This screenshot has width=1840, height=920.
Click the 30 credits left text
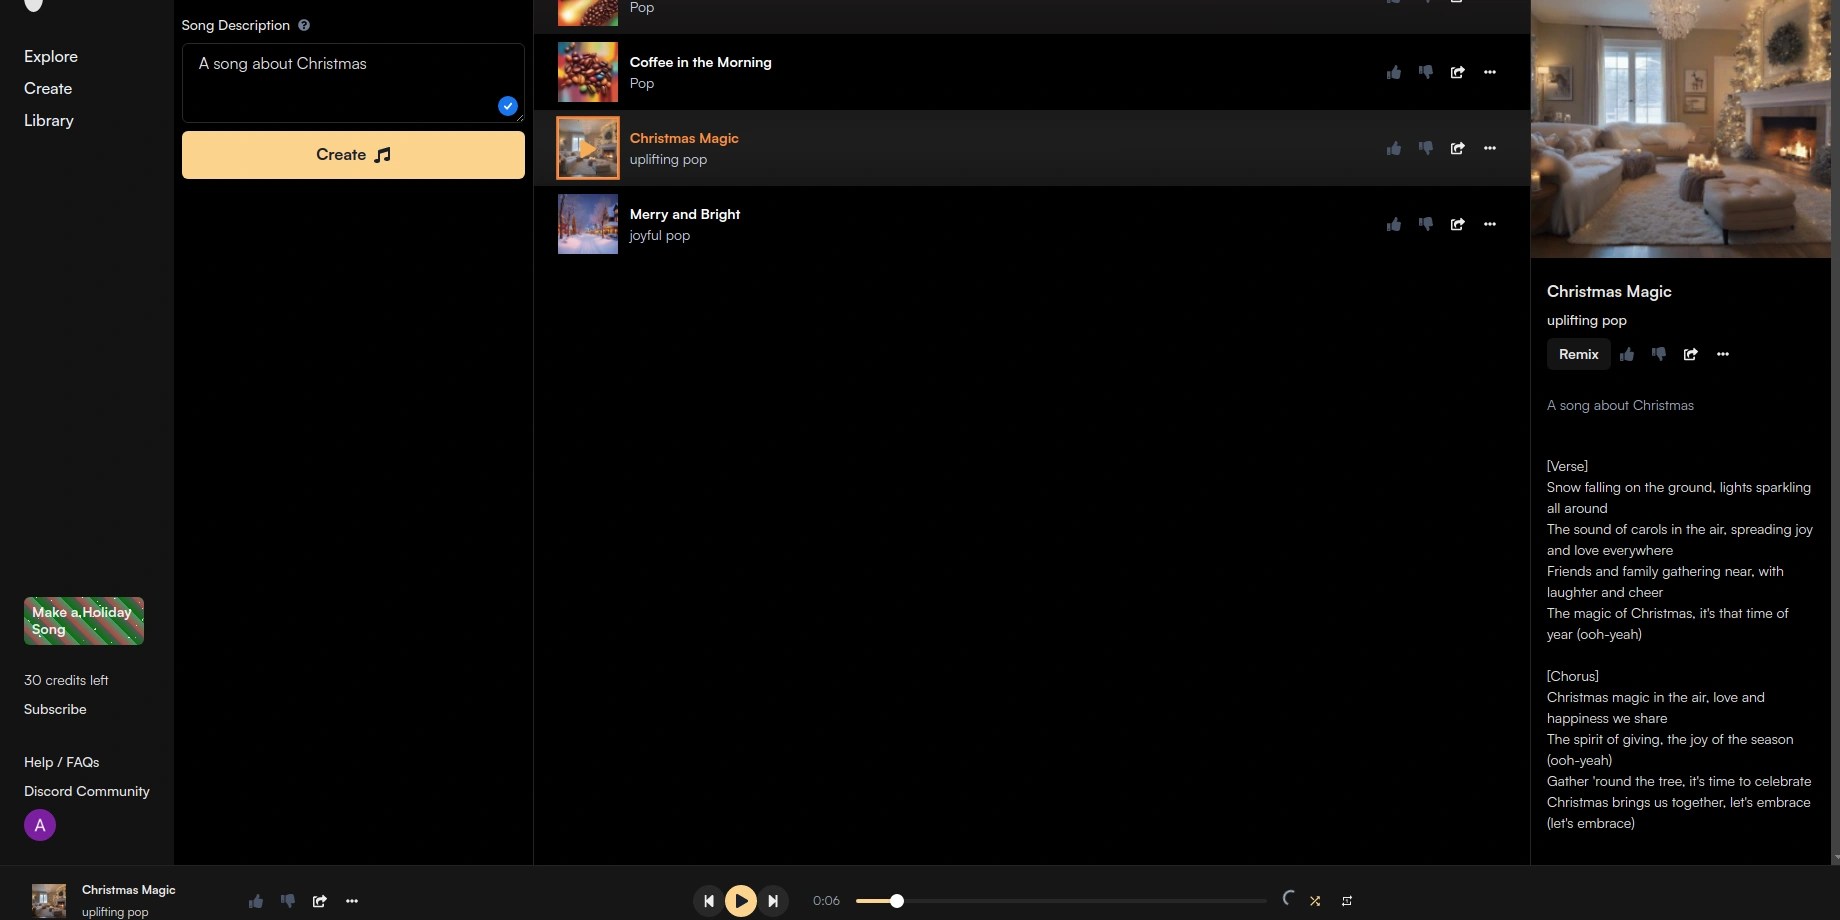[66, 680]
